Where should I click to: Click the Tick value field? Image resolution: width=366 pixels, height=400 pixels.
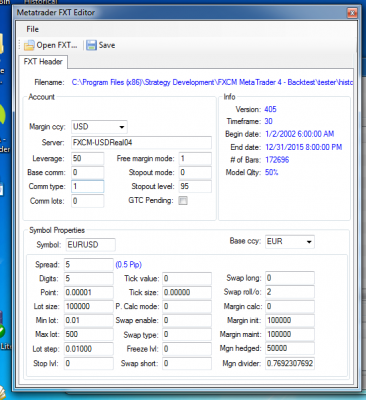click(187, 278)
